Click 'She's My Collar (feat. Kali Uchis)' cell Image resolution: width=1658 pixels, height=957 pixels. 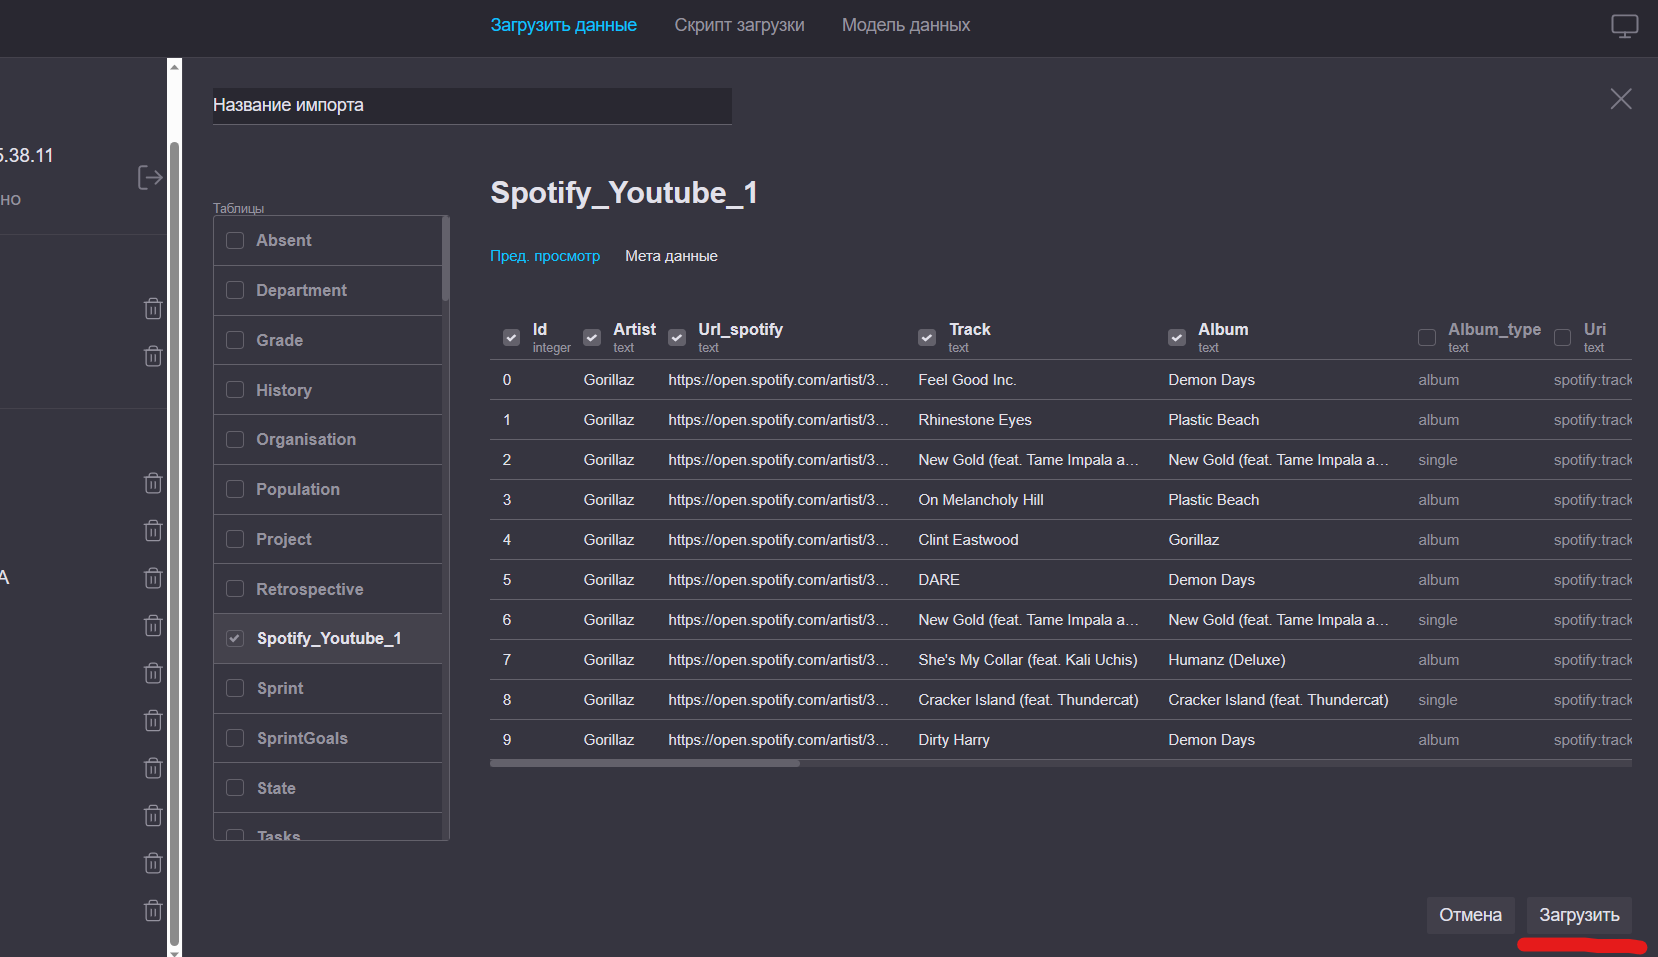pos(1028,660)
